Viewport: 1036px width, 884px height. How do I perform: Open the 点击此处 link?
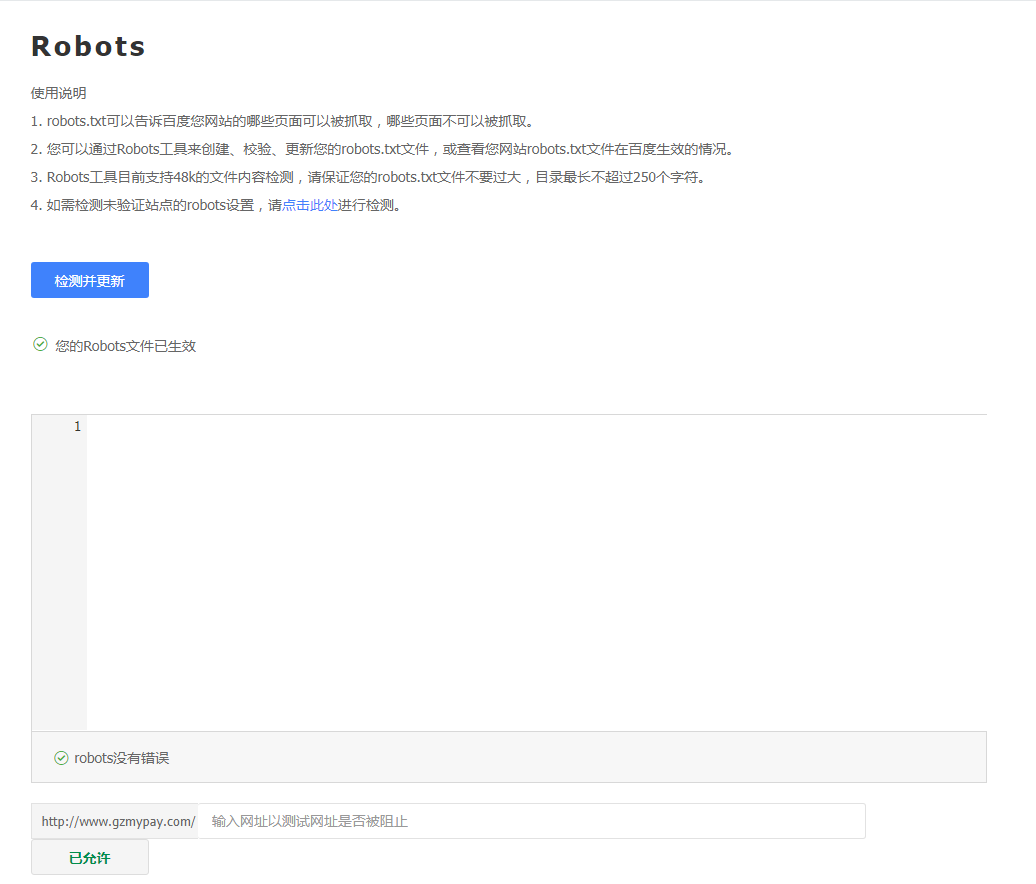click(x=310, y=206)
